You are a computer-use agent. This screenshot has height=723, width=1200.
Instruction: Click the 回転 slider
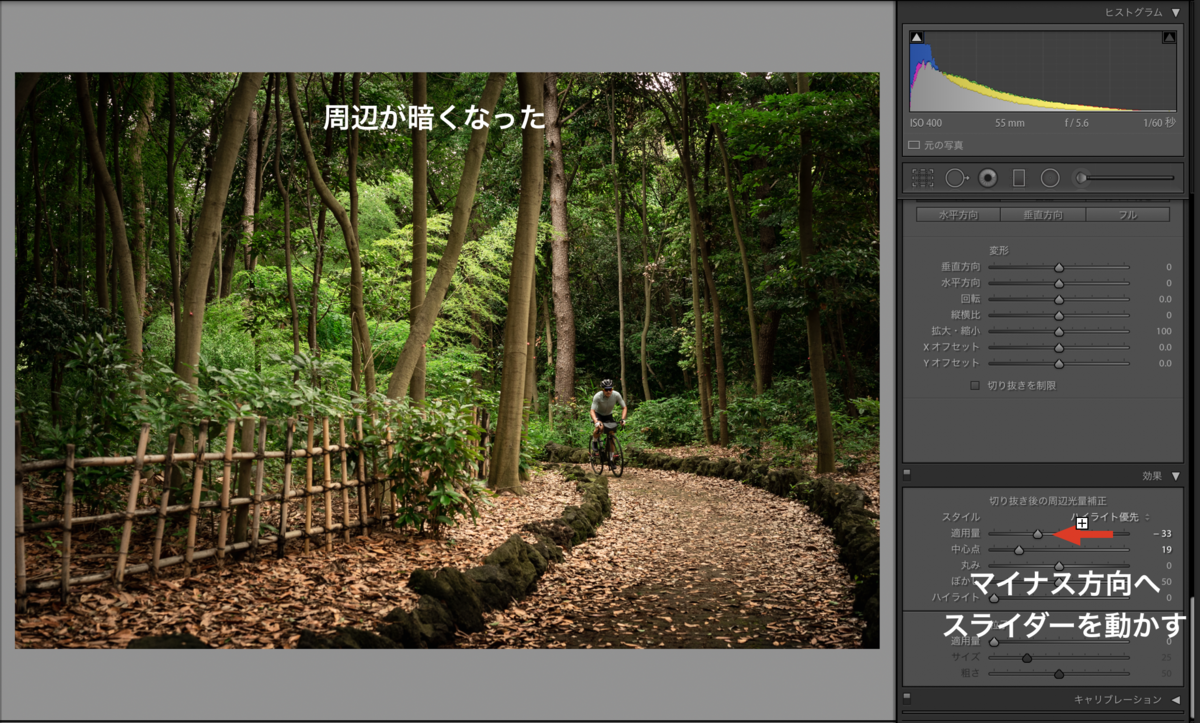[x=1059, y=299]
